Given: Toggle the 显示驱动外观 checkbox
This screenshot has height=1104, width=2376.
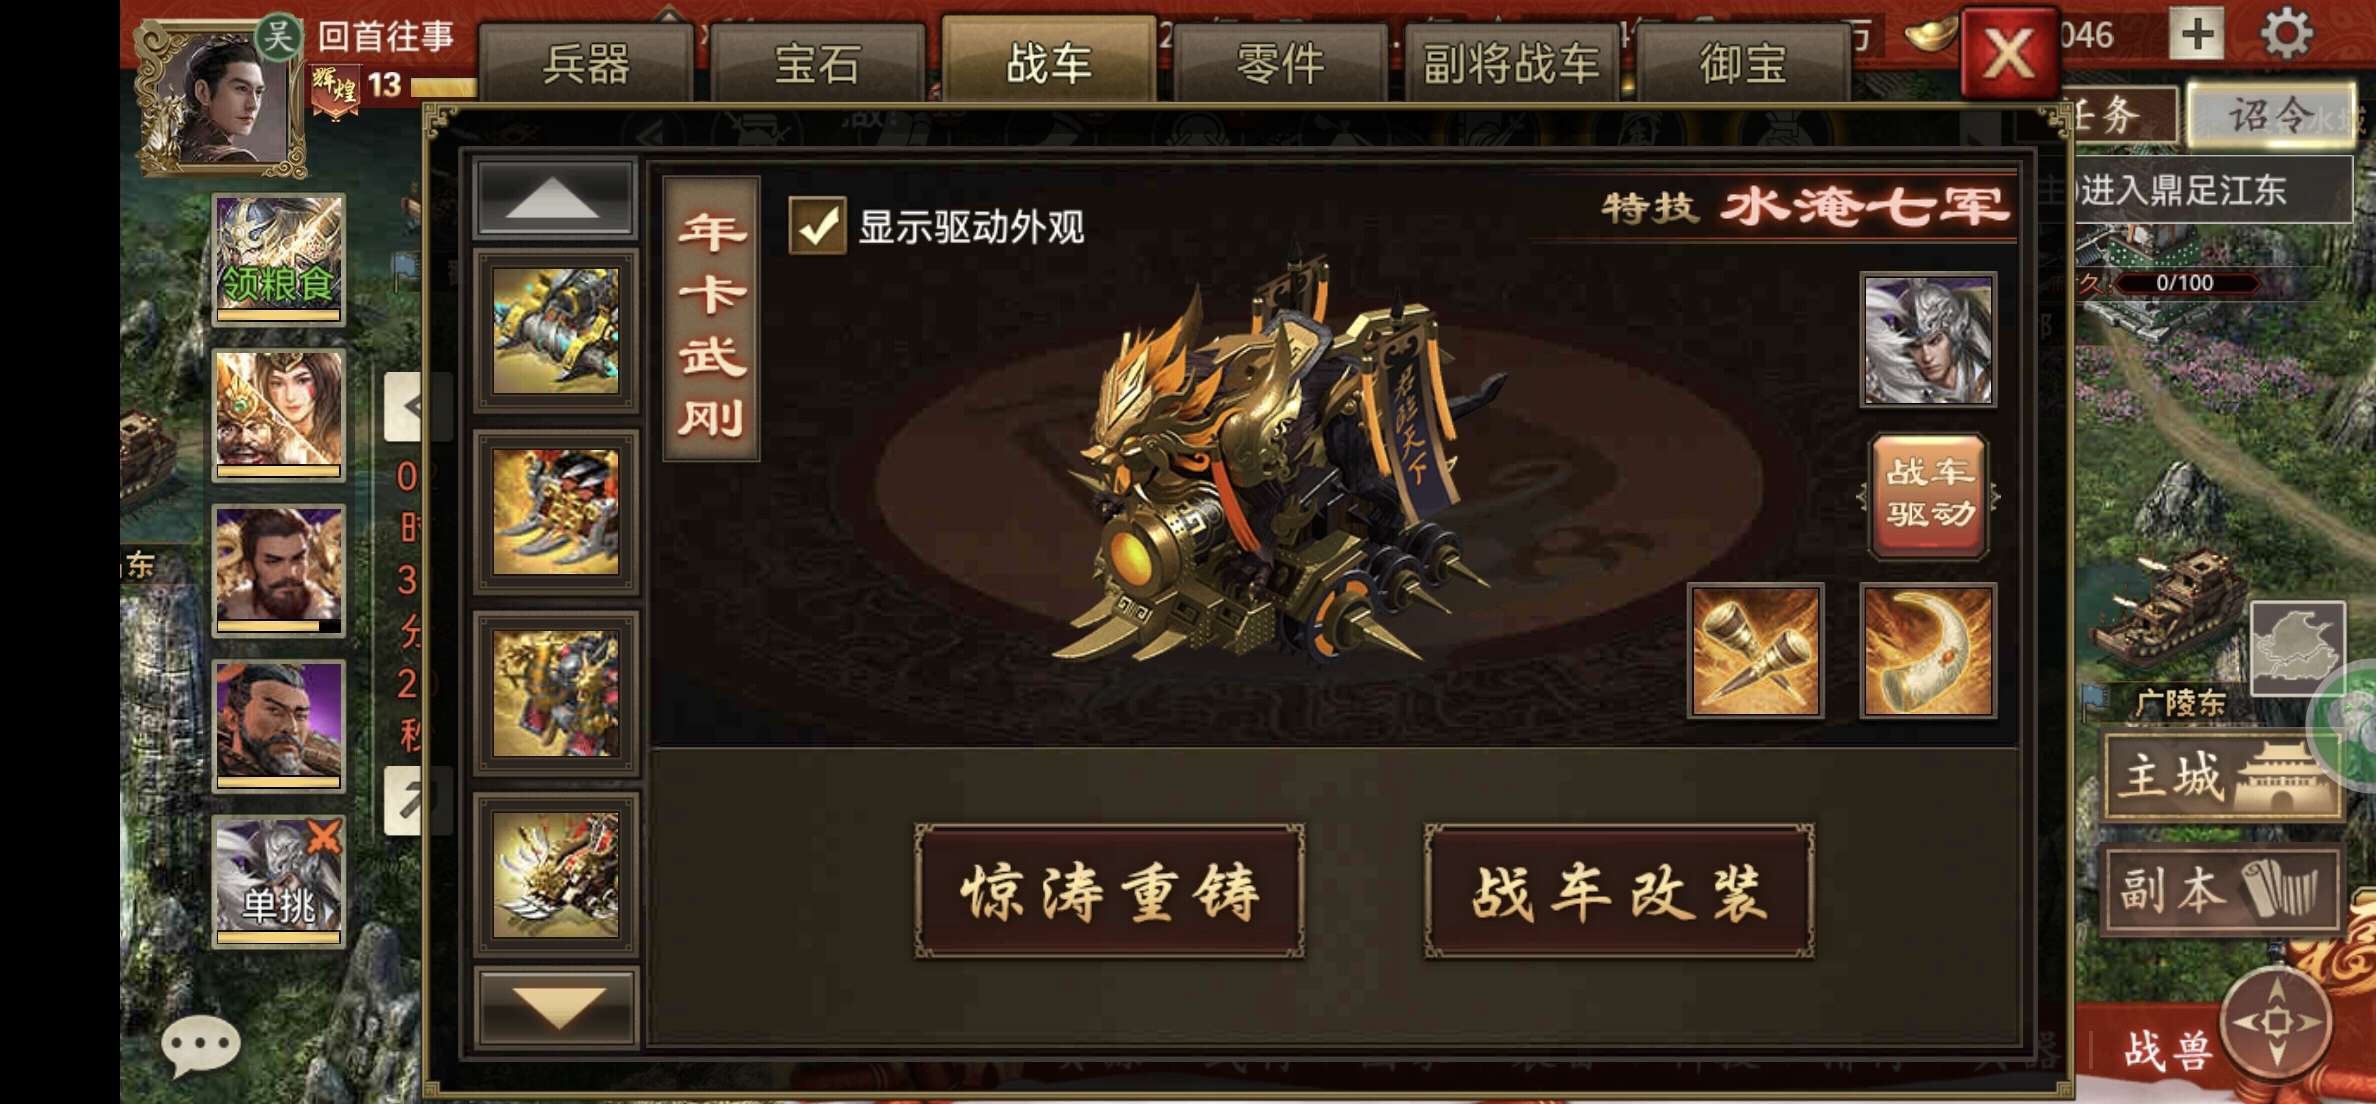Looking at the screenshot, I should (x=818, y=226).
